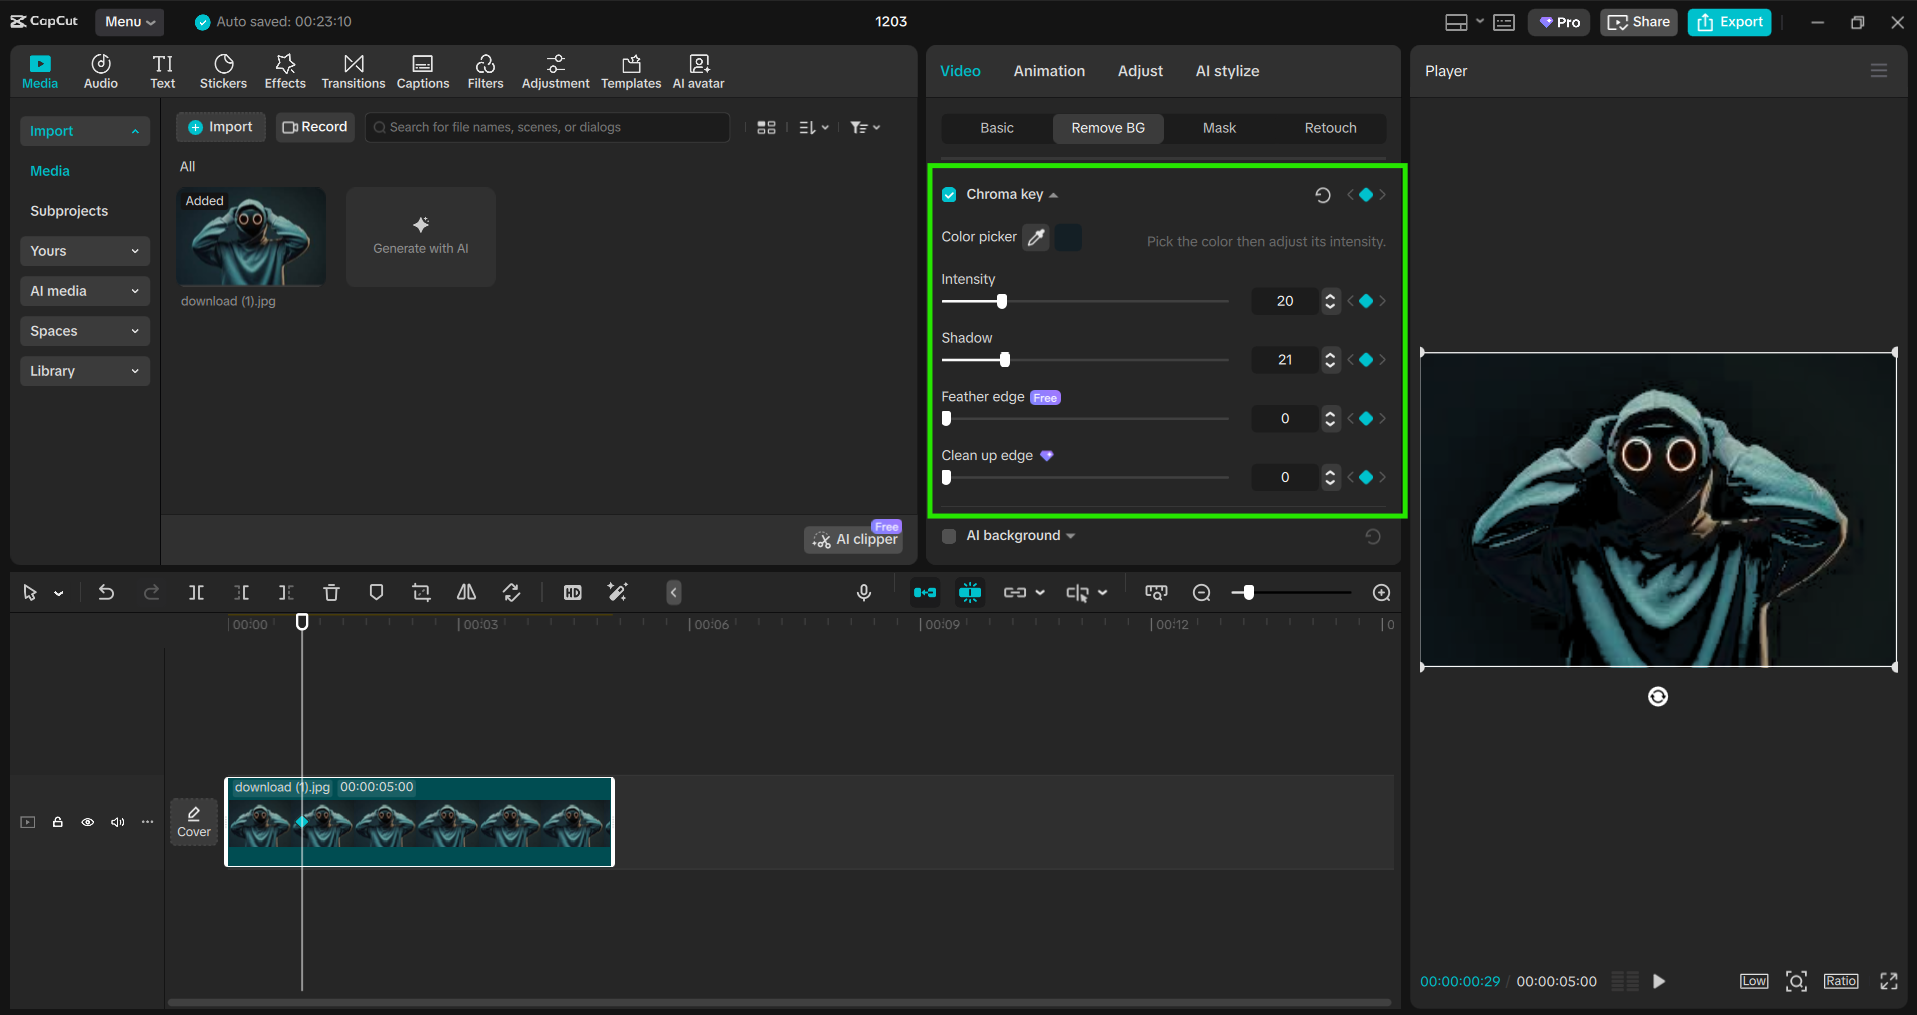Open the Filters panel
Image resolution: width=1917 pixels, height=1015 pixels.
tap(485, 71)
